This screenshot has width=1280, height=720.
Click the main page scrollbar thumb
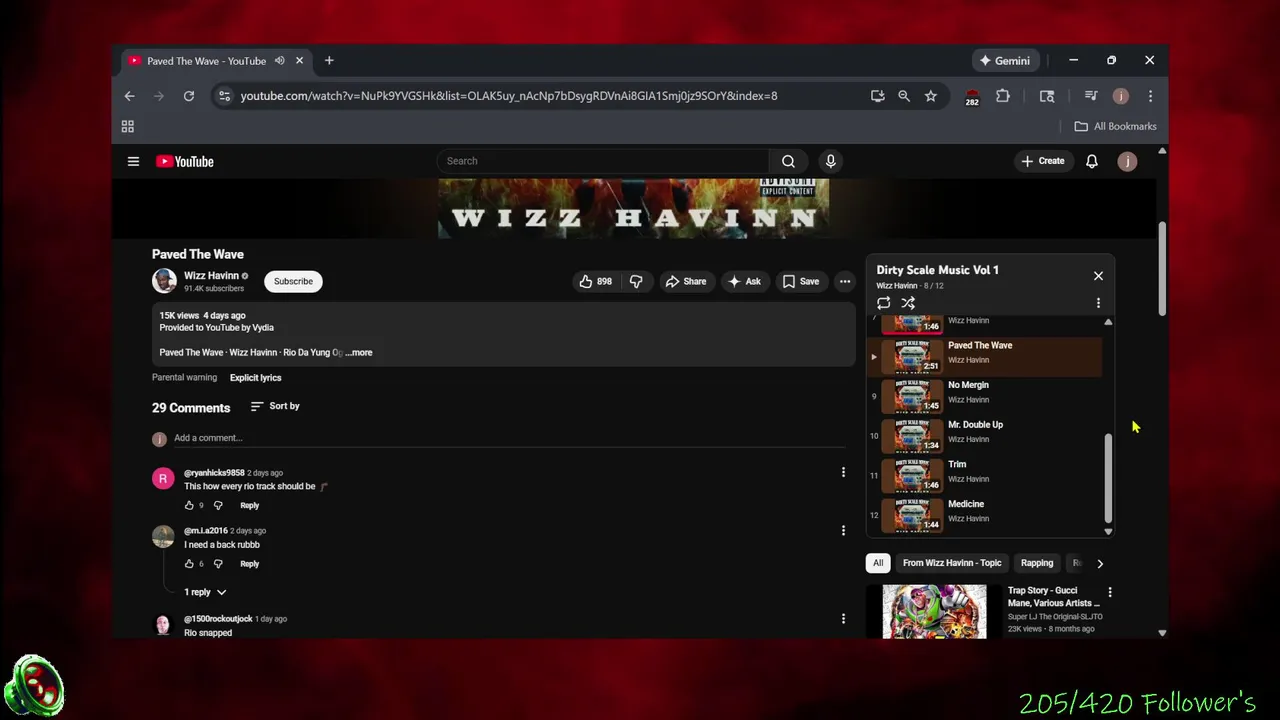click(x=1162, y=267)
